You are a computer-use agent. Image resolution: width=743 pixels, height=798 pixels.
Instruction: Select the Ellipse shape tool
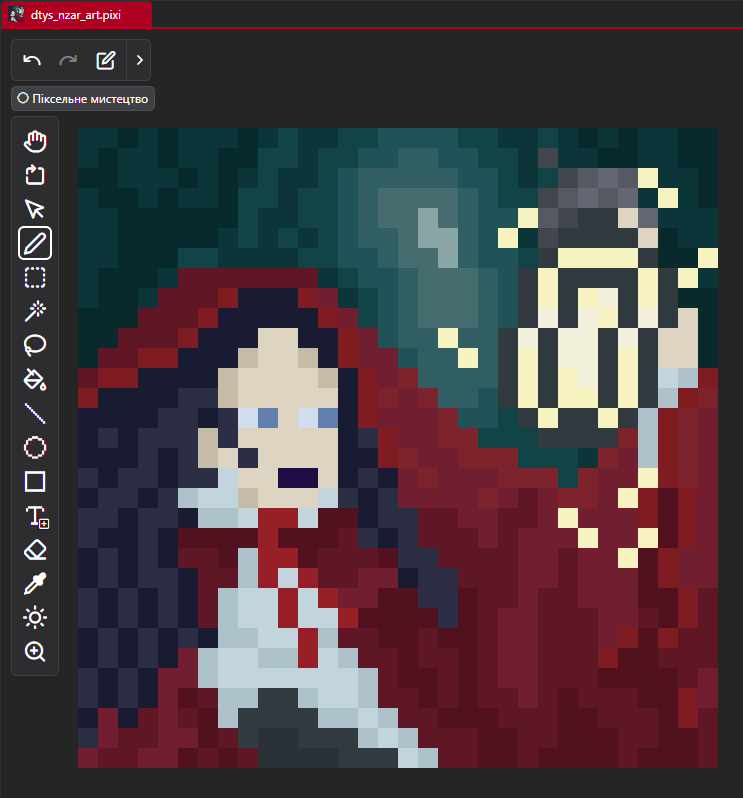(x=35, y=448)
